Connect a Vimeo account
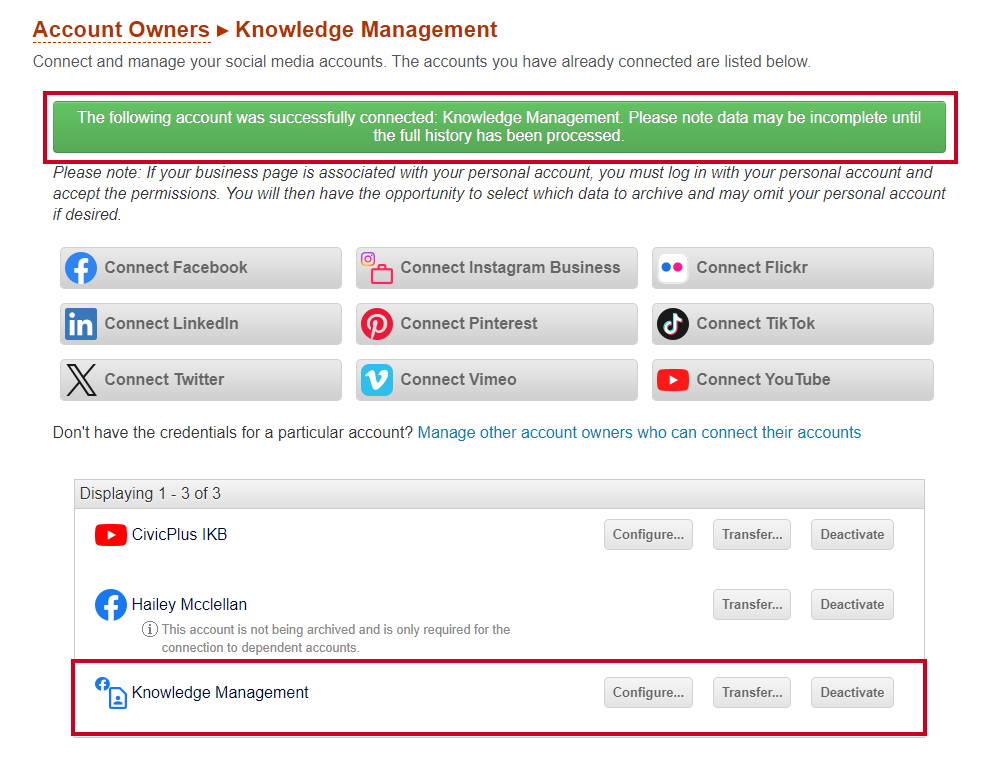 497,380
